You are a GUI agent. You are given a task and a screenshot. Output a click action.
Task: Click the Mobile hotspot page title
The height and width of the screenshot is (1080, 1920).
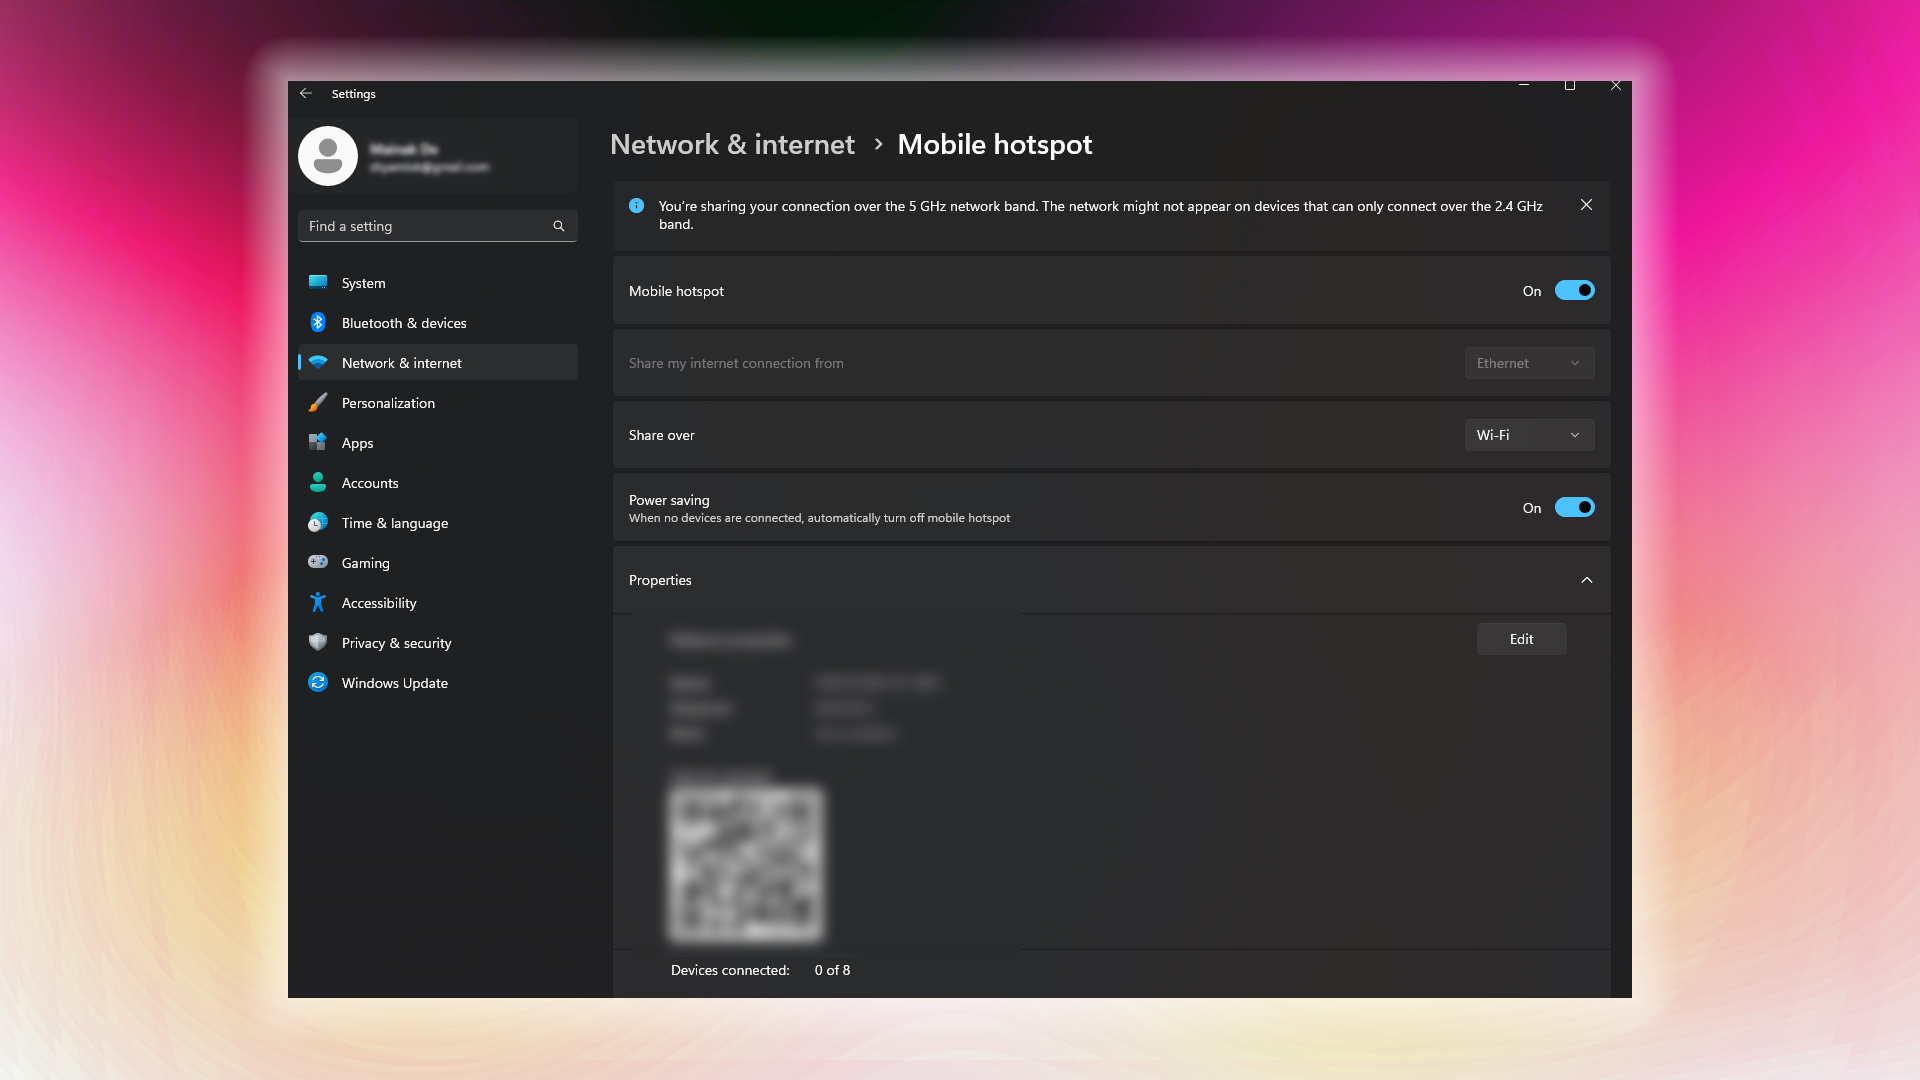pos(995,144)
